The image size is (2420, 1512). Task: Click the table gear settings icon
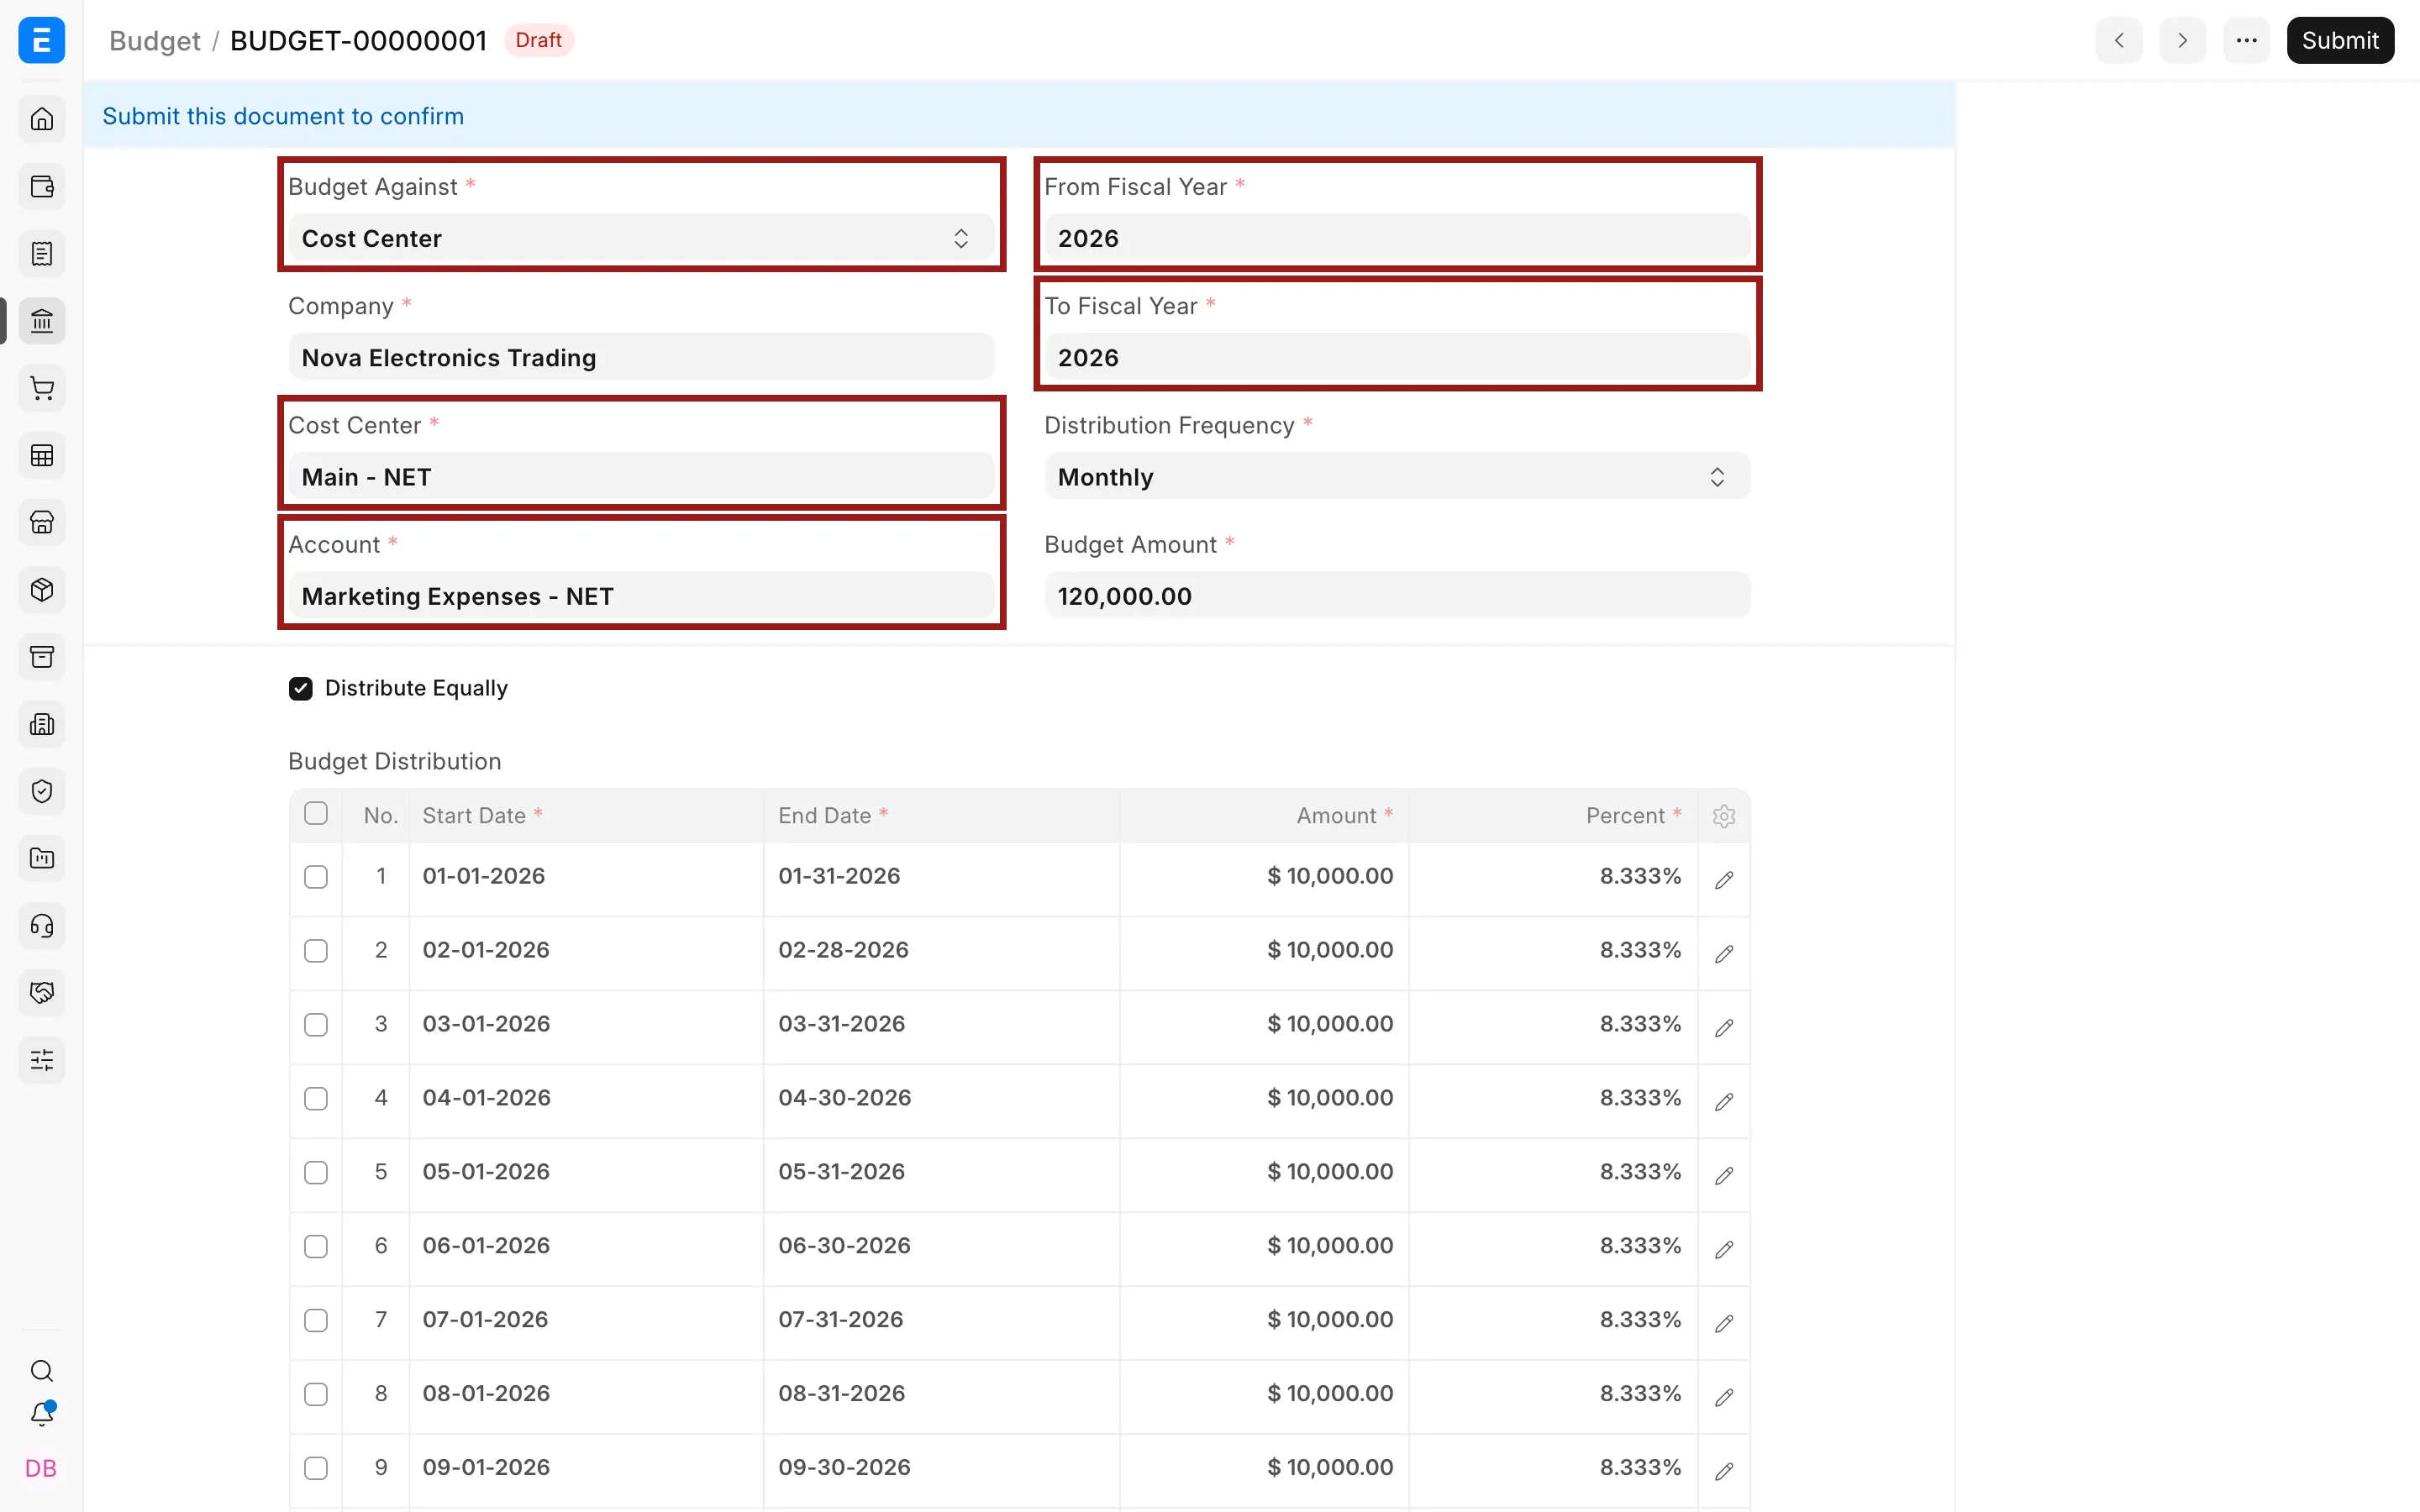(x=1724, y=816)
